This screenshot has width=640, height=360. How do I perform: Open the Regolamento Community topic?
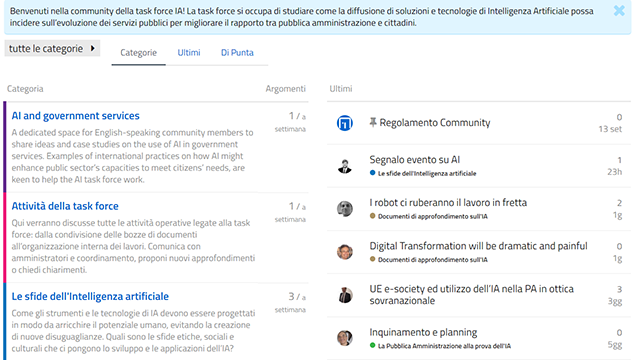tap(435, 122)
